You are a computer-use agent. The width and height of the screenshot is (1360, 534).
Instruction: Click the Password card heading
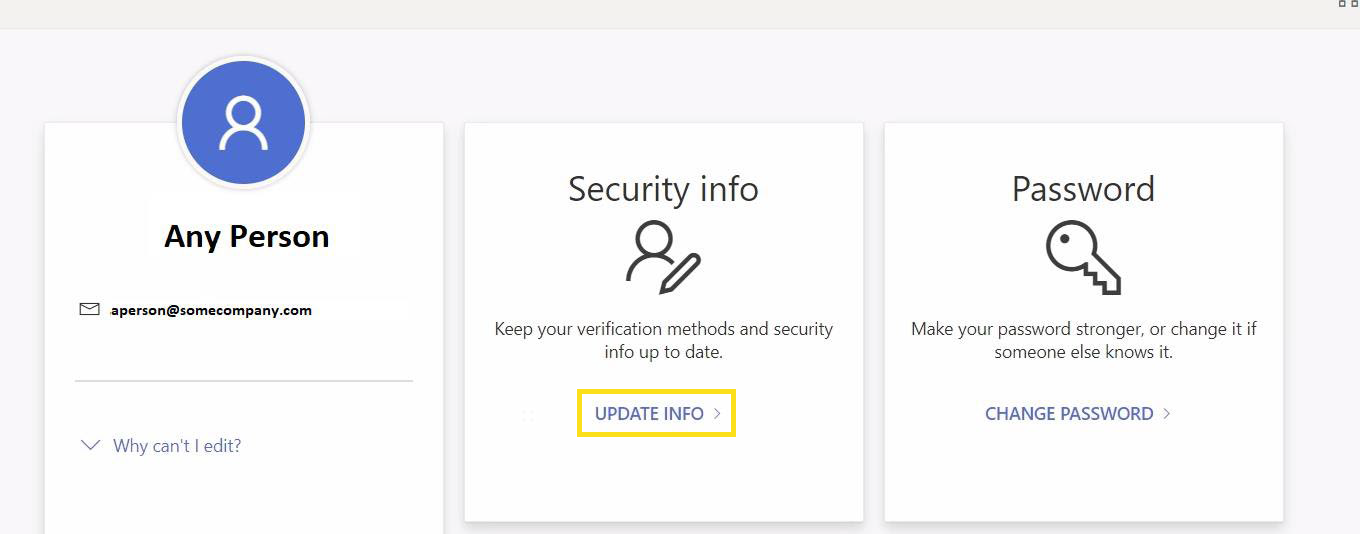point(1083,189)
